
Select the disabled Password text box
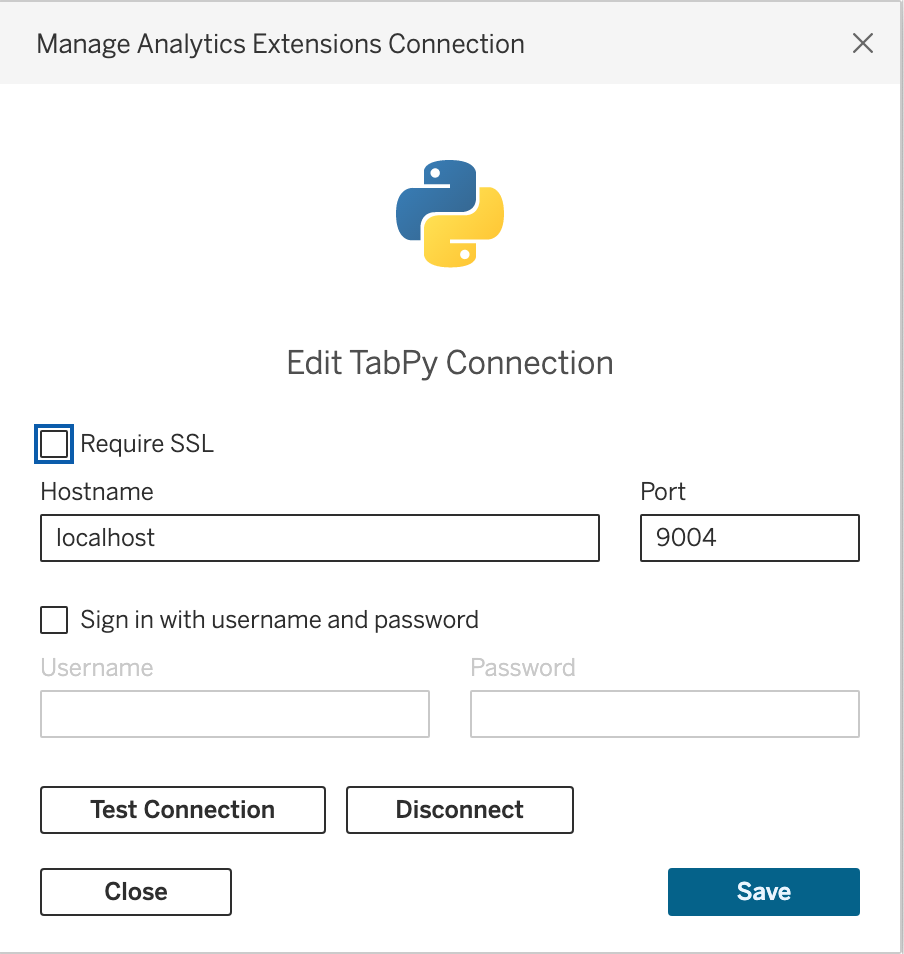(x=664, y=714)
